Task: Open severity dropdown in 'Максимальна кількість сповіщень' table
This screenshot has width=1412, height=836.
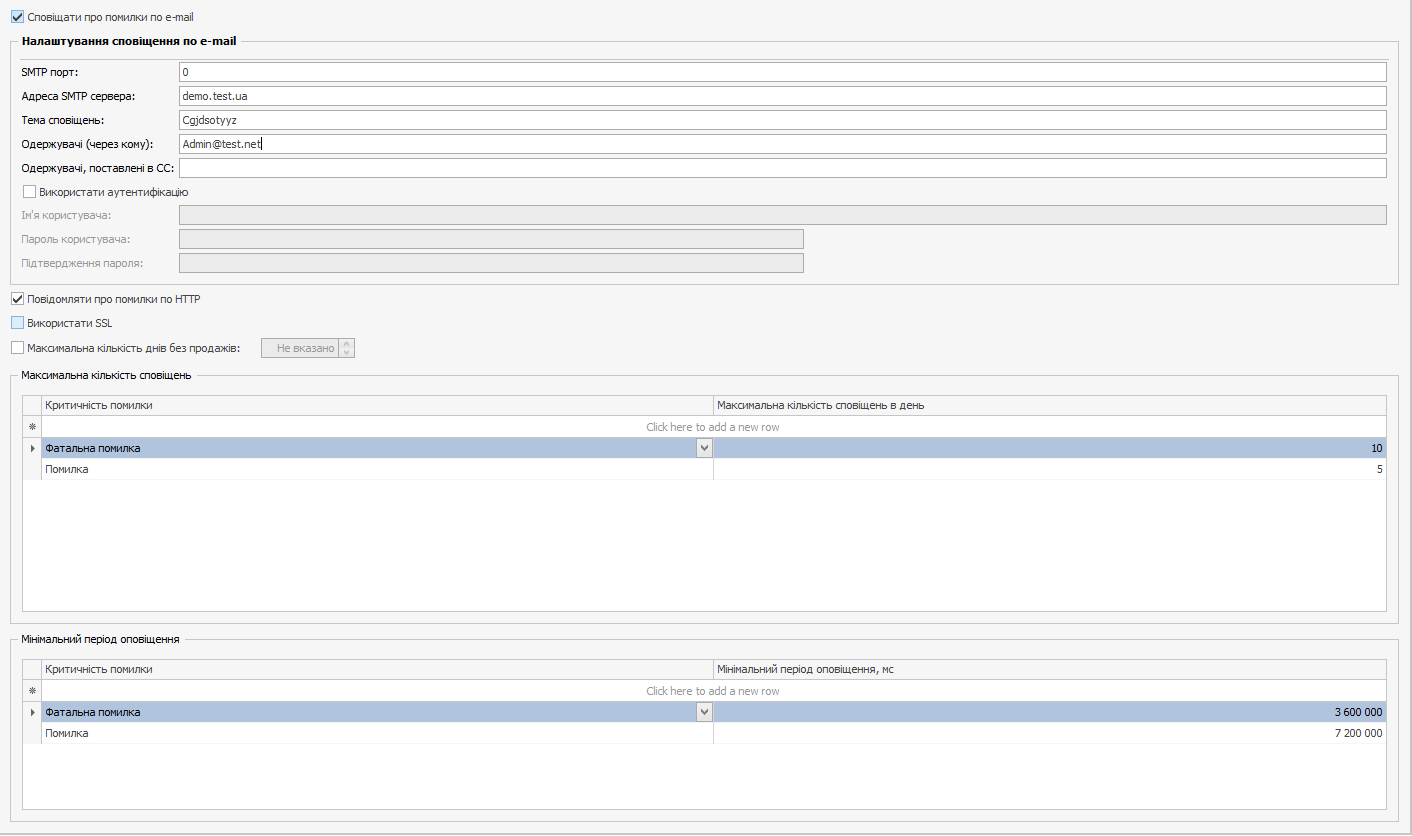Action: click(x=704, y=449)
